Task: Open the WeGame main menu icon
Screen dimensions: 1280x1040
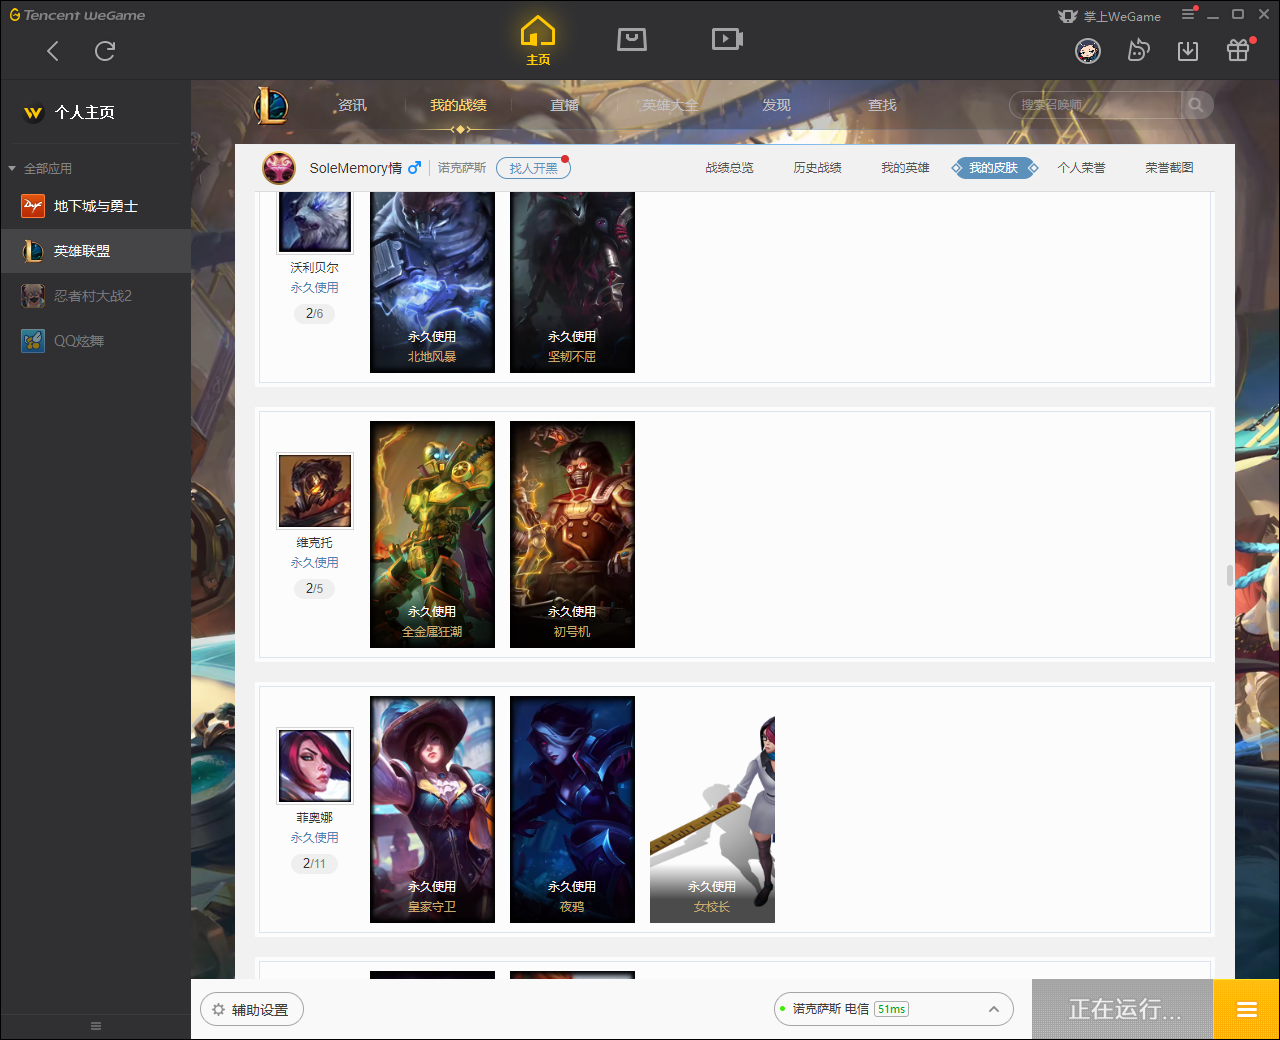Action: point(1188,15)
